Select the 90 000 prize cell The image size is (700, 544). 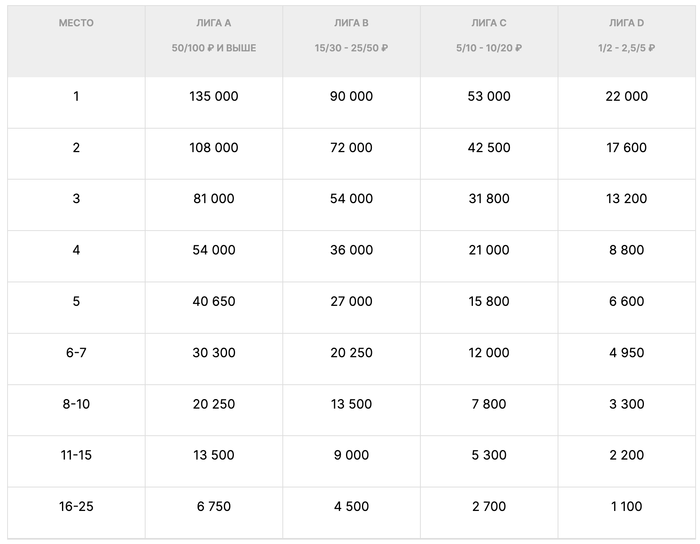point(351,97)
